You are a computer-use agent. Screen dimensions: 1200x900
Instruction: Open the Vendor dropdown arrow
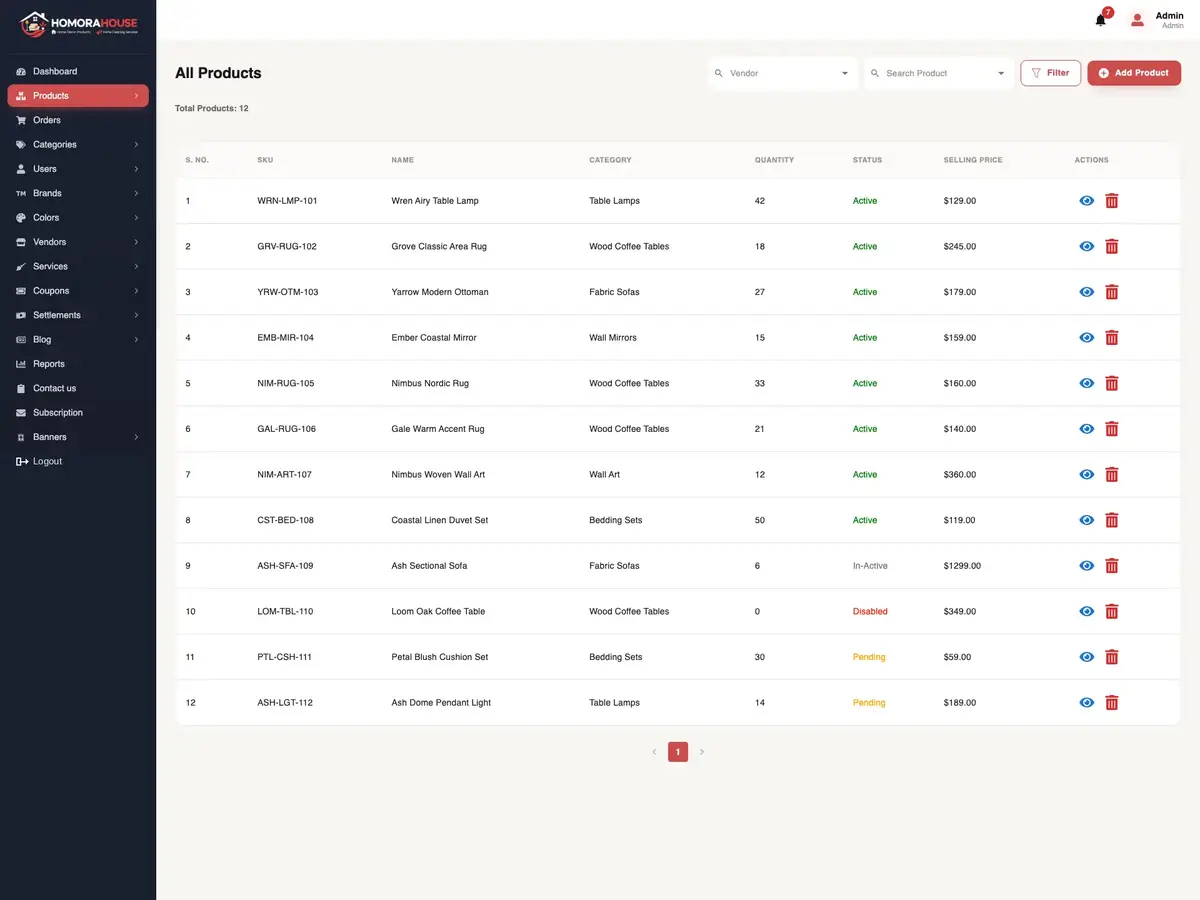(845, 73)
